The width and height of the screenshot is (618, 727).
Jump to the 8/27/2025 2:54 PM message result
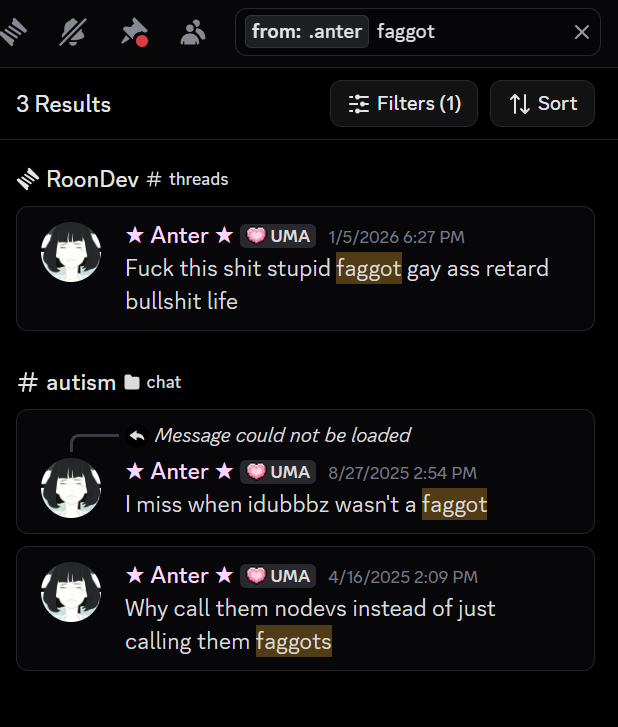[x=305, y=471]
